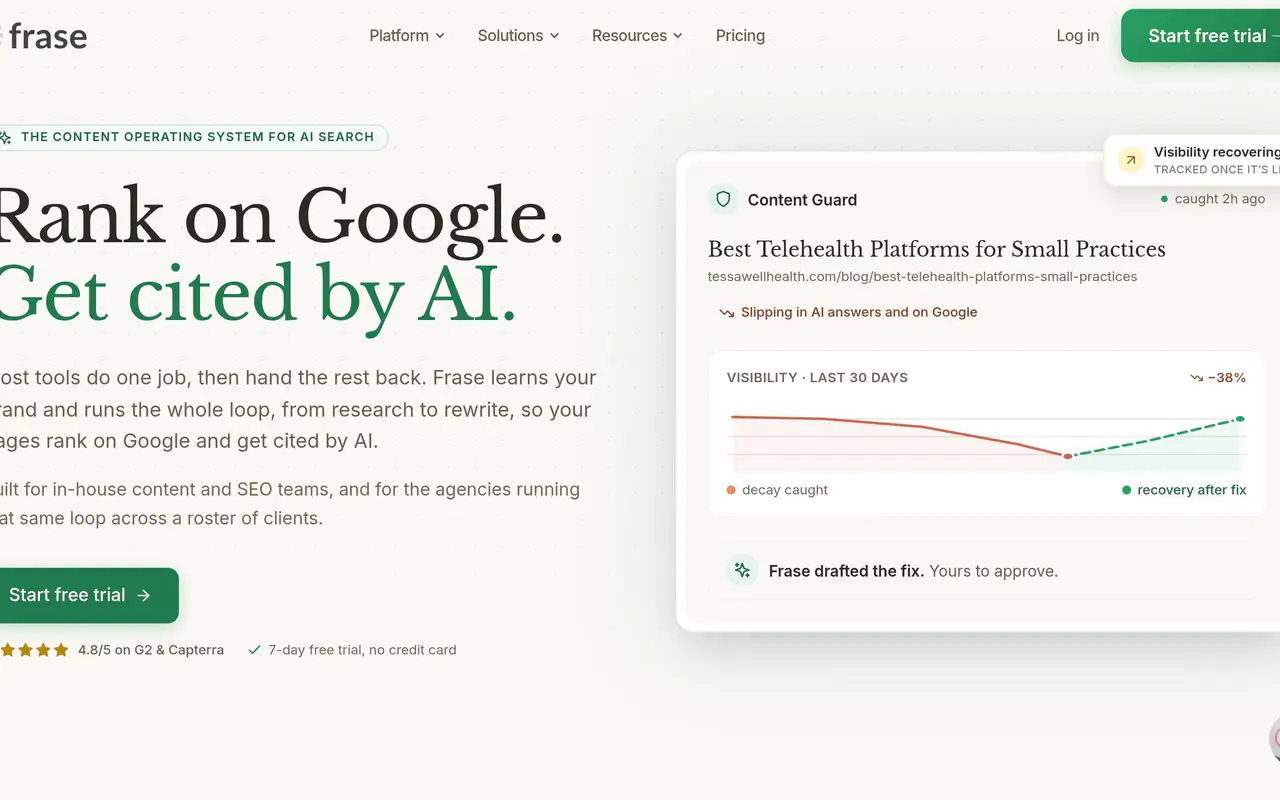Click the green recovery endpoint on chart
This screenshot has height=800, width=1280.
coord(1240,418)
